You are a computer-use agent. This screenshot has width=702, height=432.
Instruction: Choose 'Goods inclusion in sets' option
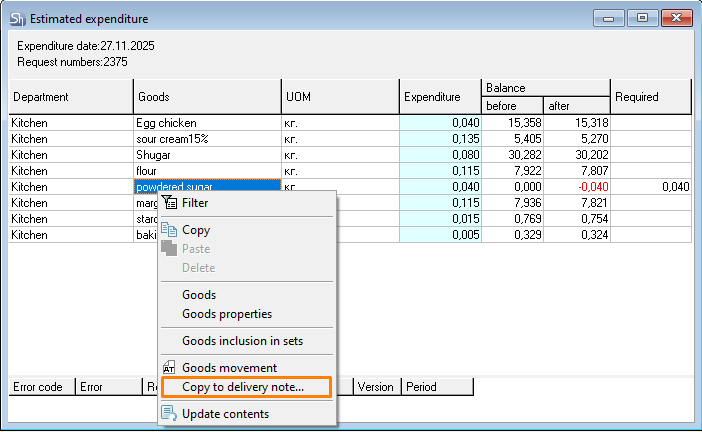pos(242,341)
